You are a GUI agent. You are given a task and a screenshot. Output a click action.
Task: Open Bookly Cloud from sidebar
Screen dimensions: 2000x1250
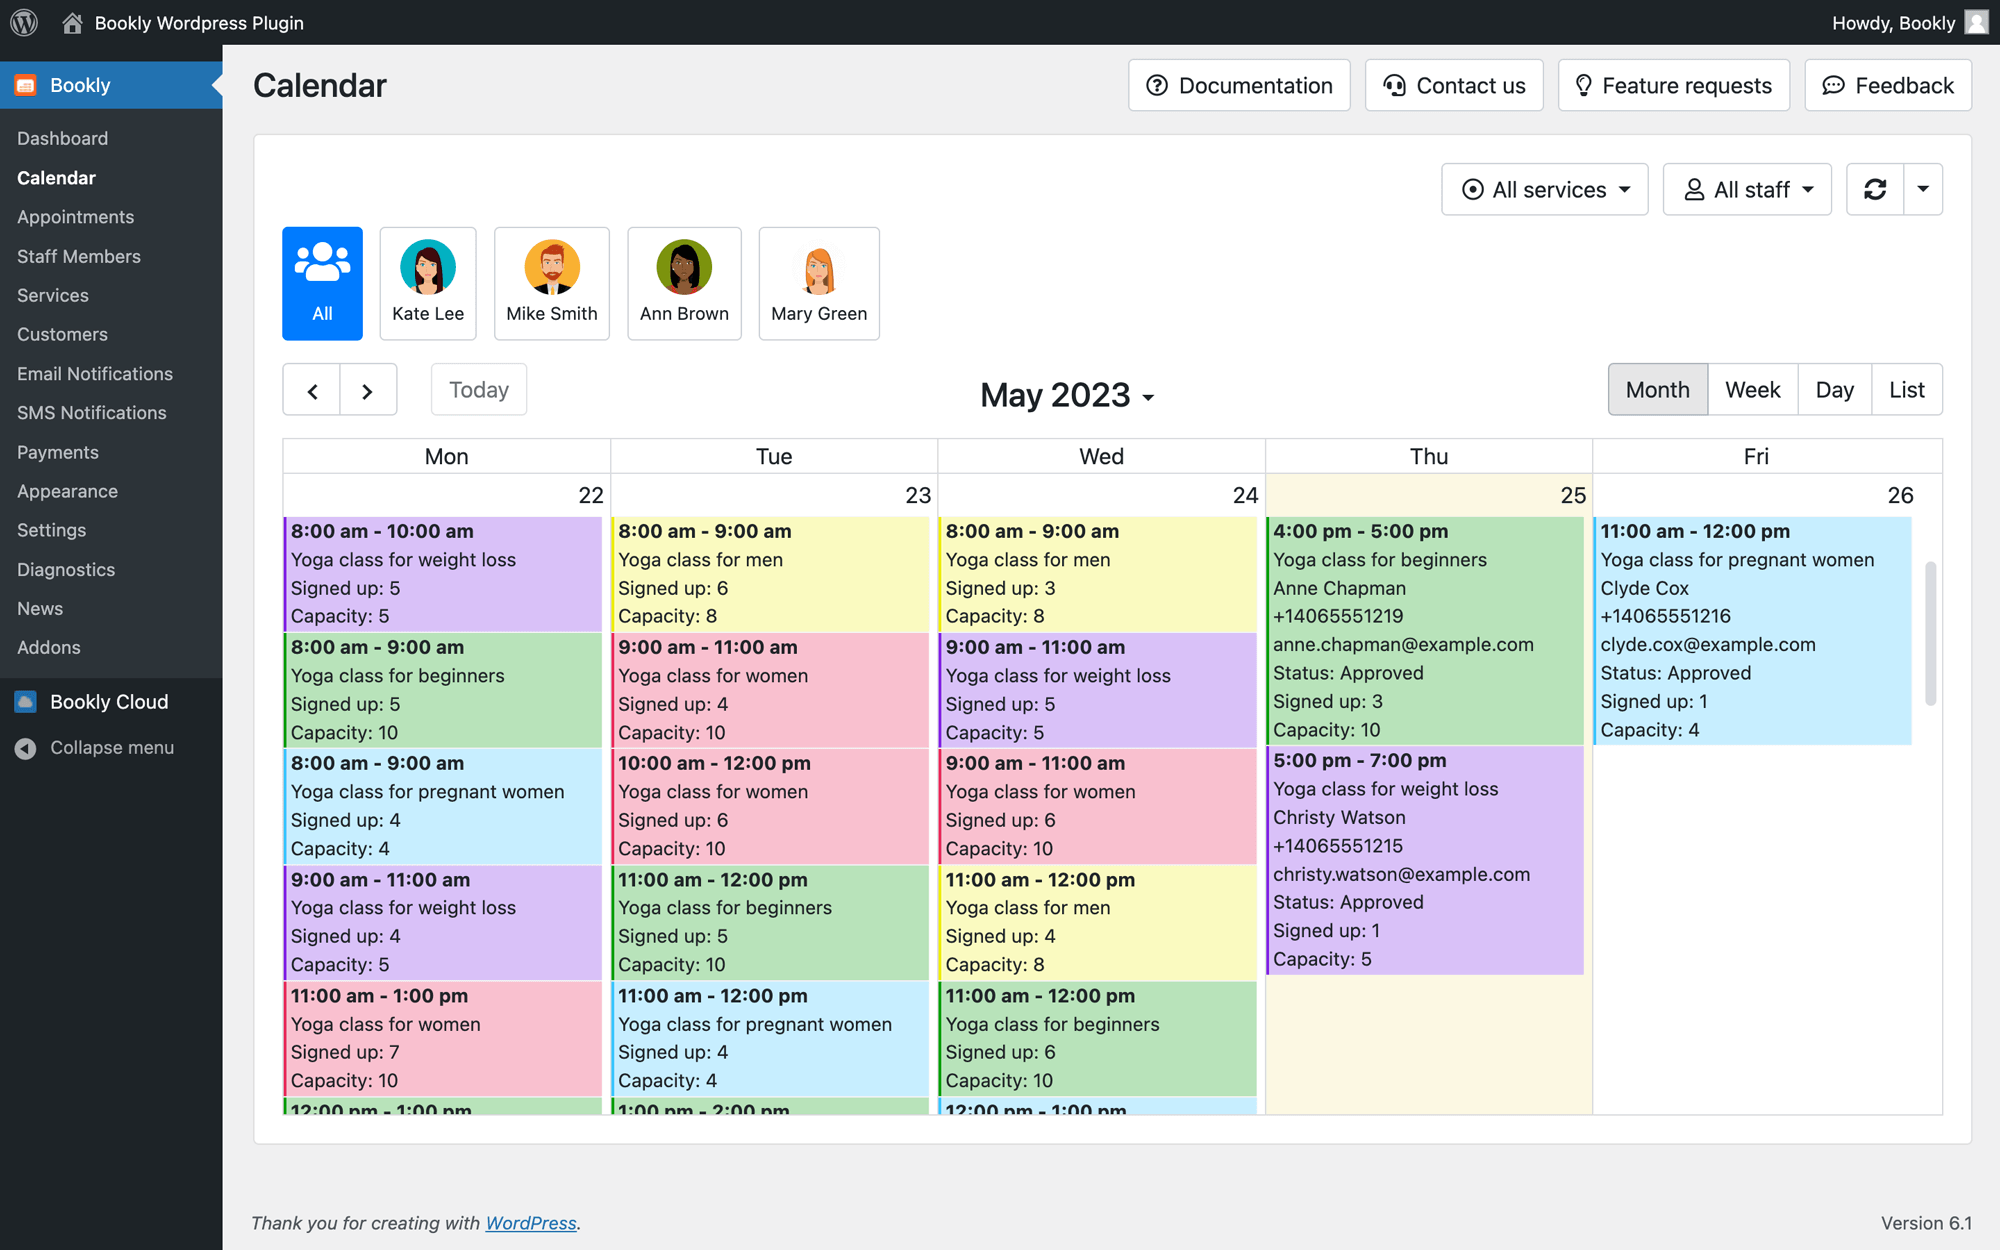108,702
